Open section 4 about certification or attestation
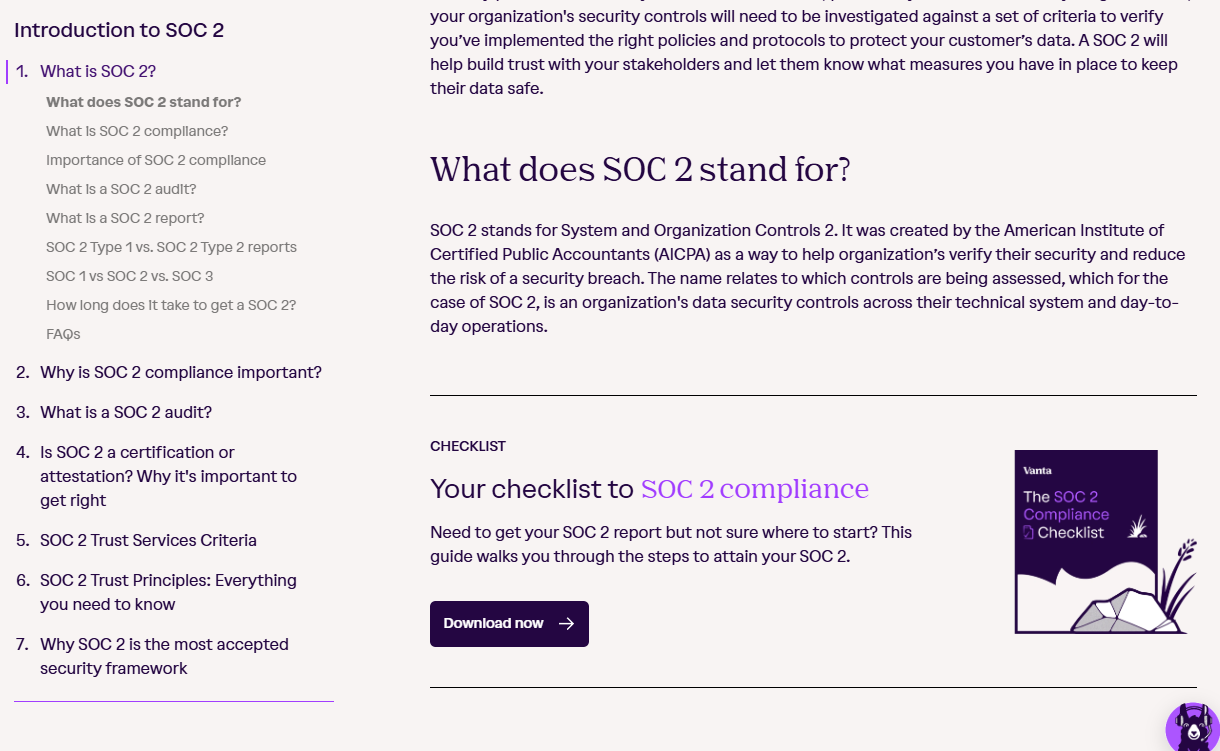 point(168,476)
